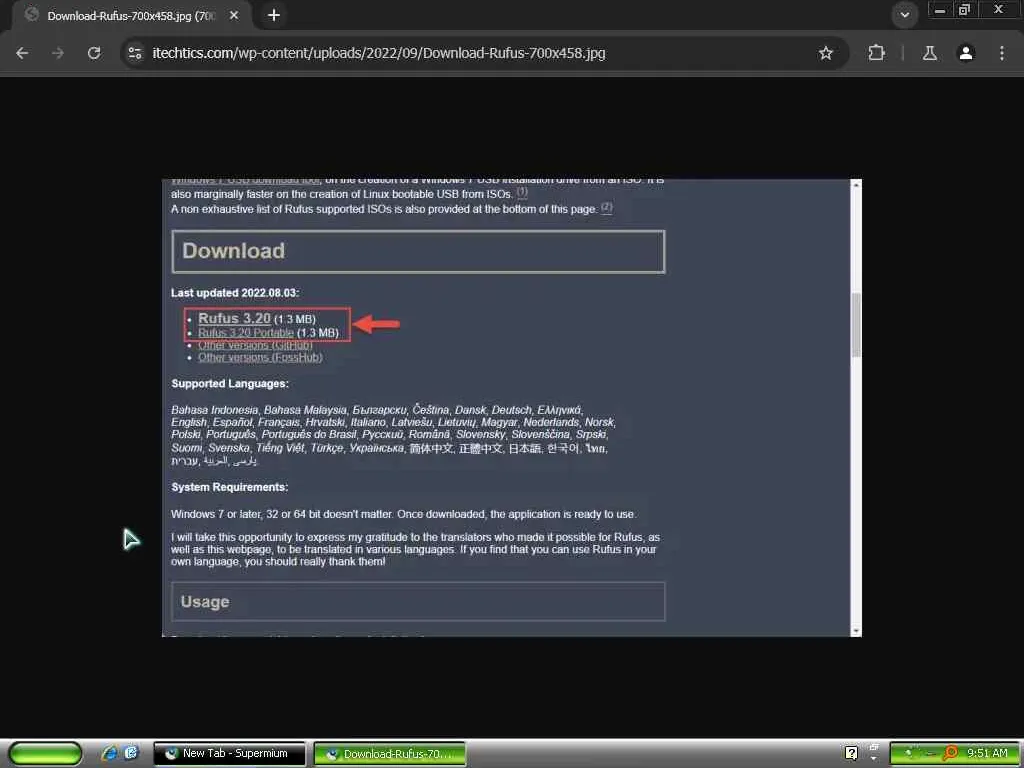Image resolution: width=1024 pixels, height=768 pixels.
Task: Open a new tab with the plus button
Action: [x=274, y=15]
